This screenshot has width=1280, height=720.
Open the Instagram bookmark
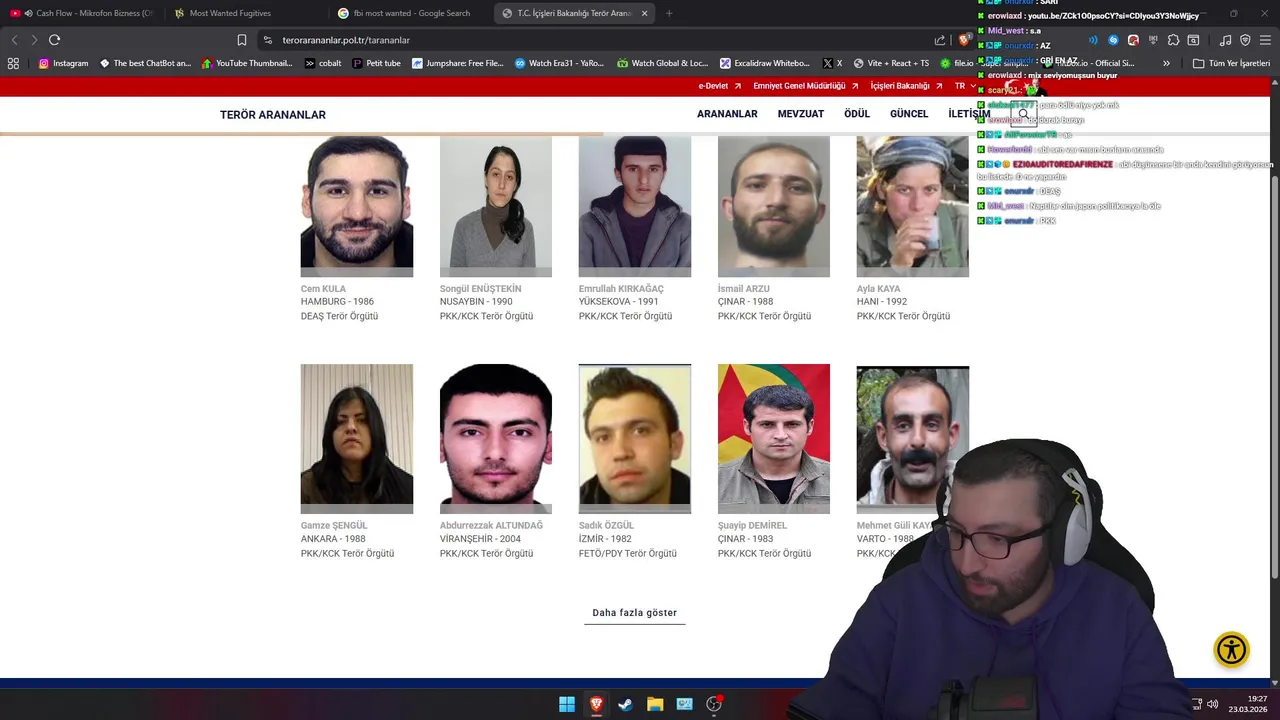[64, 63]
